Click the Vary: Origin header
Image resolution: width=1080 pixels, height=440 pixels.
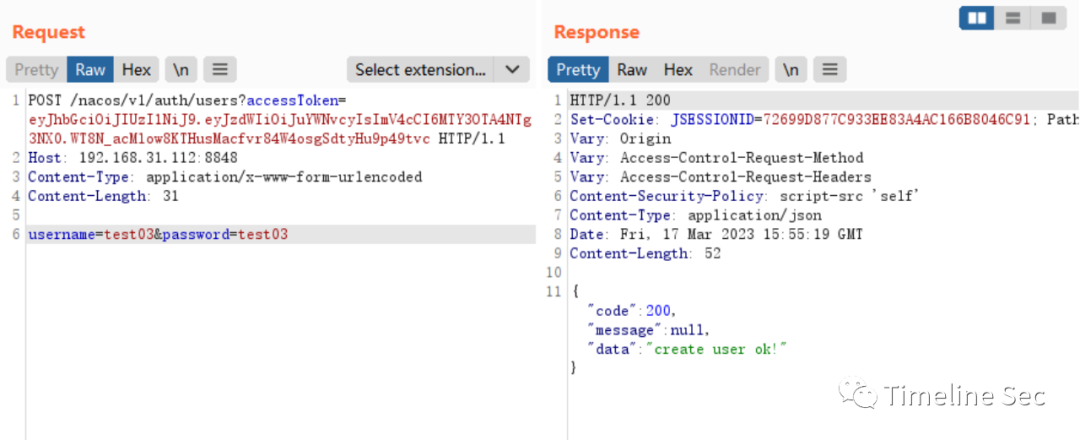tap(620, 139)
